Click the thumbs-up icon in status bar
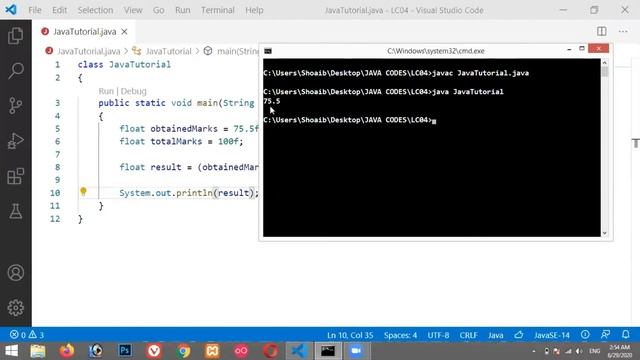The width and height of the screenshot is (640, 360). 519,335
